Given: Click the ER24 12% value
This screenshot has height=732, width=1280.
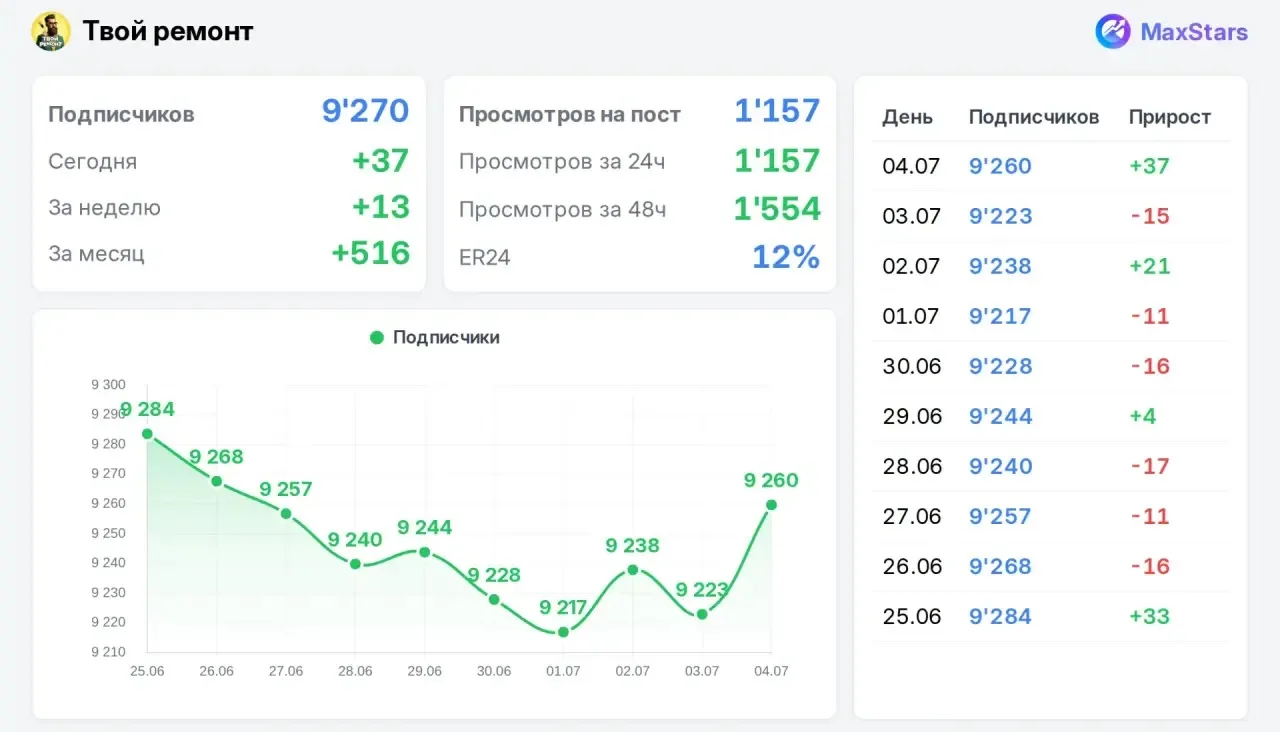Looking at the screenshot, I should point(786,257).
